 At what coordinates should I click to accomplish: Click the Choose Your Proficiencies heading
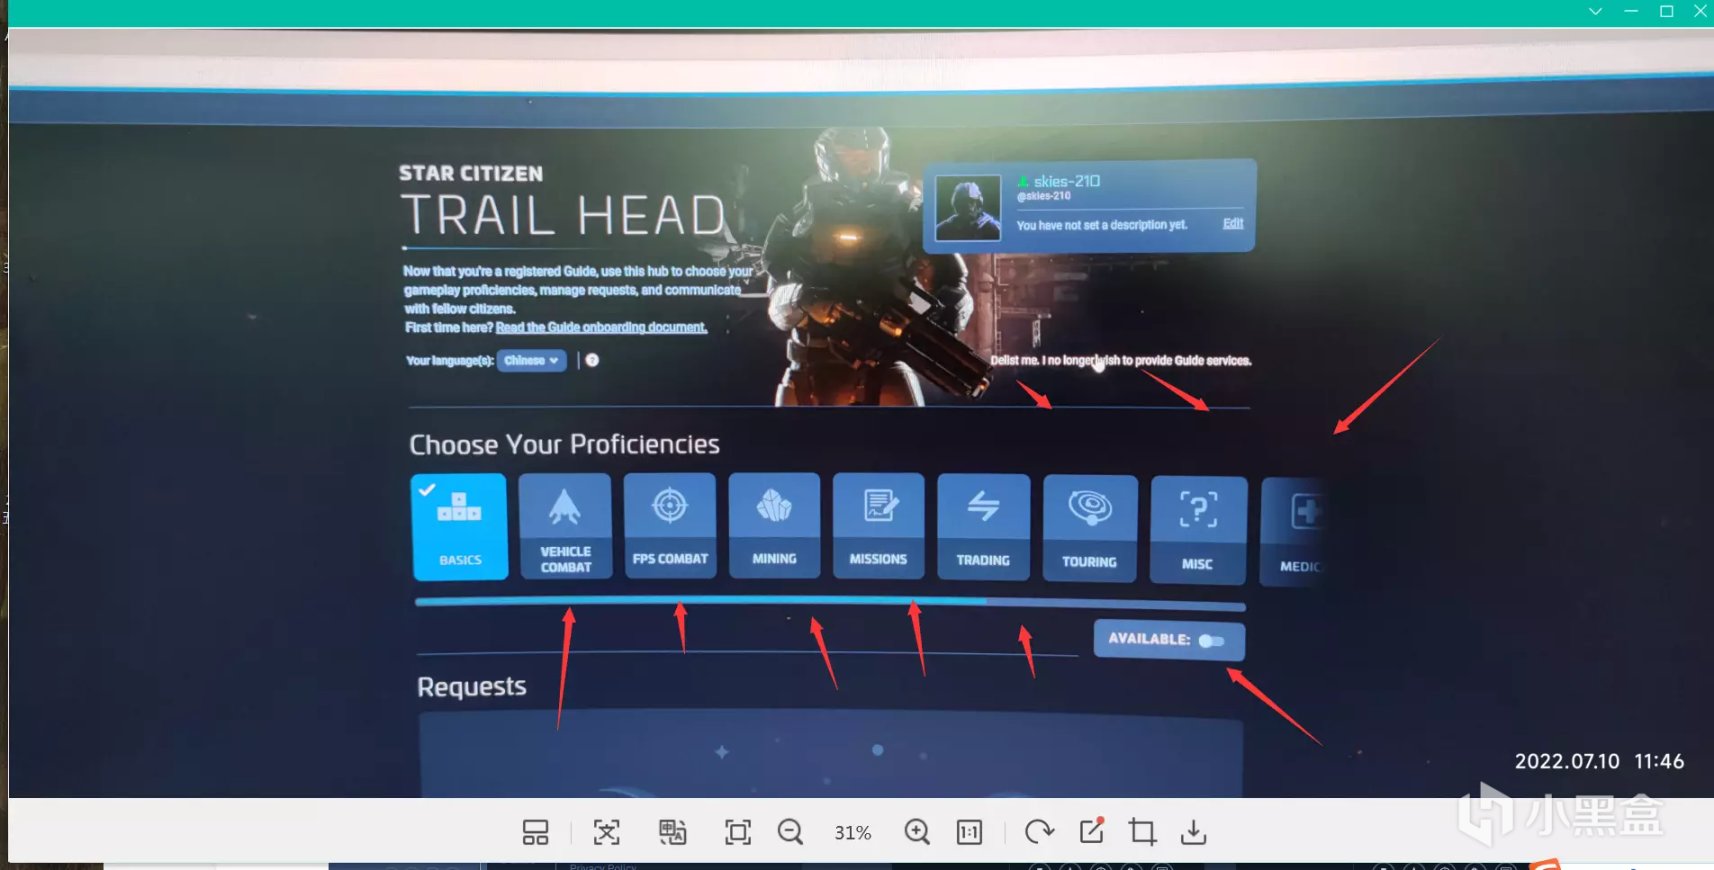click(564, 444)
